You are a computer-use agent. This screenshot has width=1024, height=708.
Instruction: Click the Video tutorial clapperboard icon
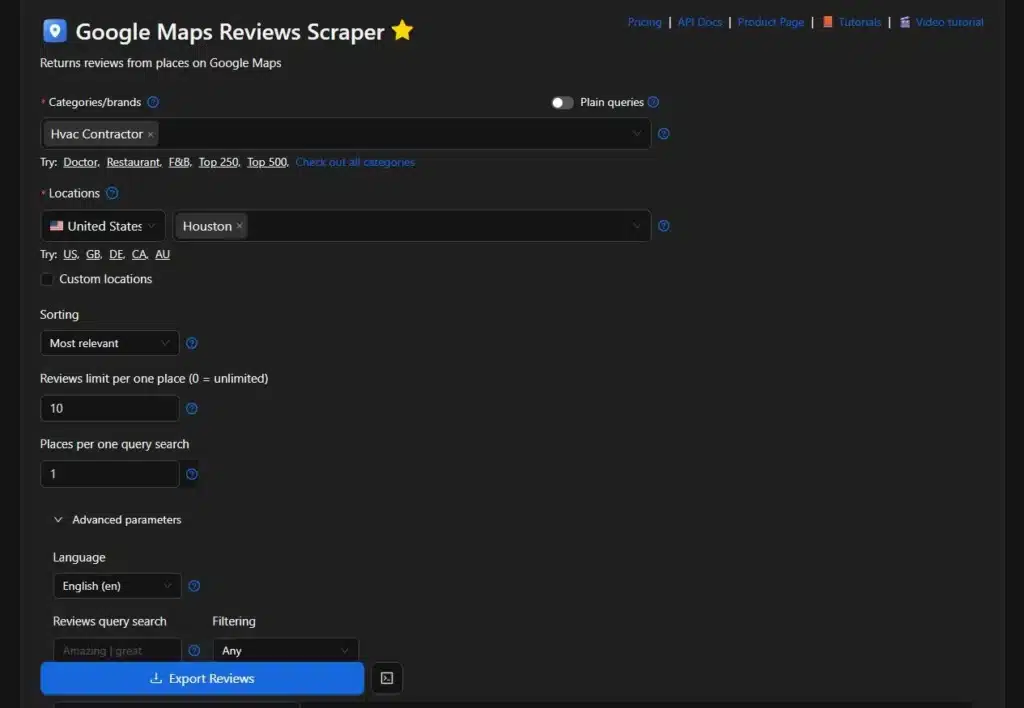coord(907,21)
